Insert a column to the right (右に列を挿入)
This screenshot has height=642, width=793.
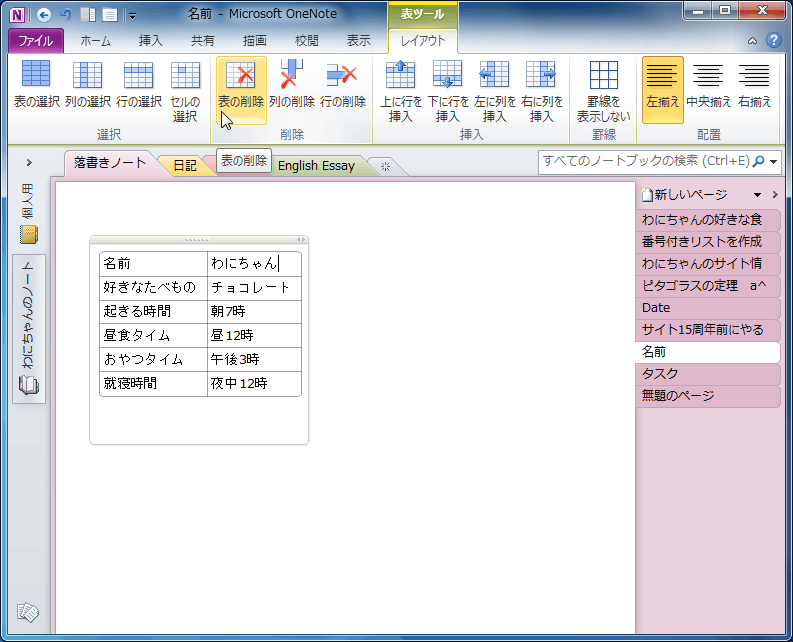(542, 91)
